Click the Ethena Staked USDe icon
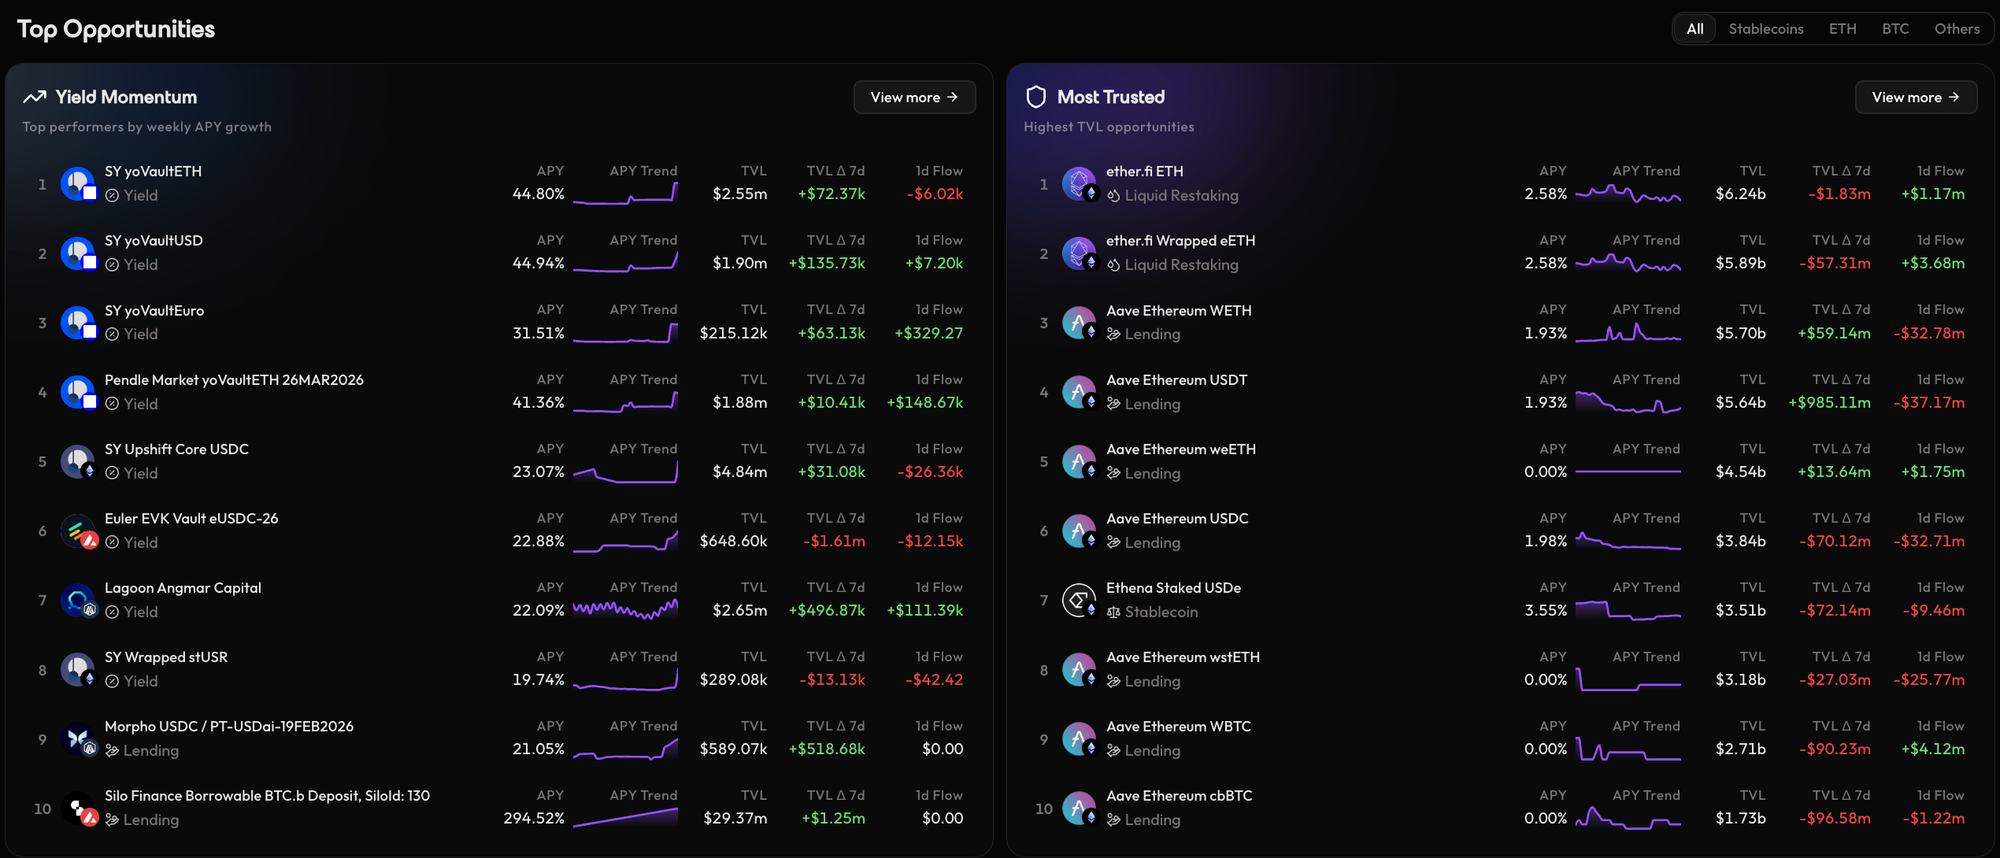The image size is (2000, 858). pos(1079,600)
